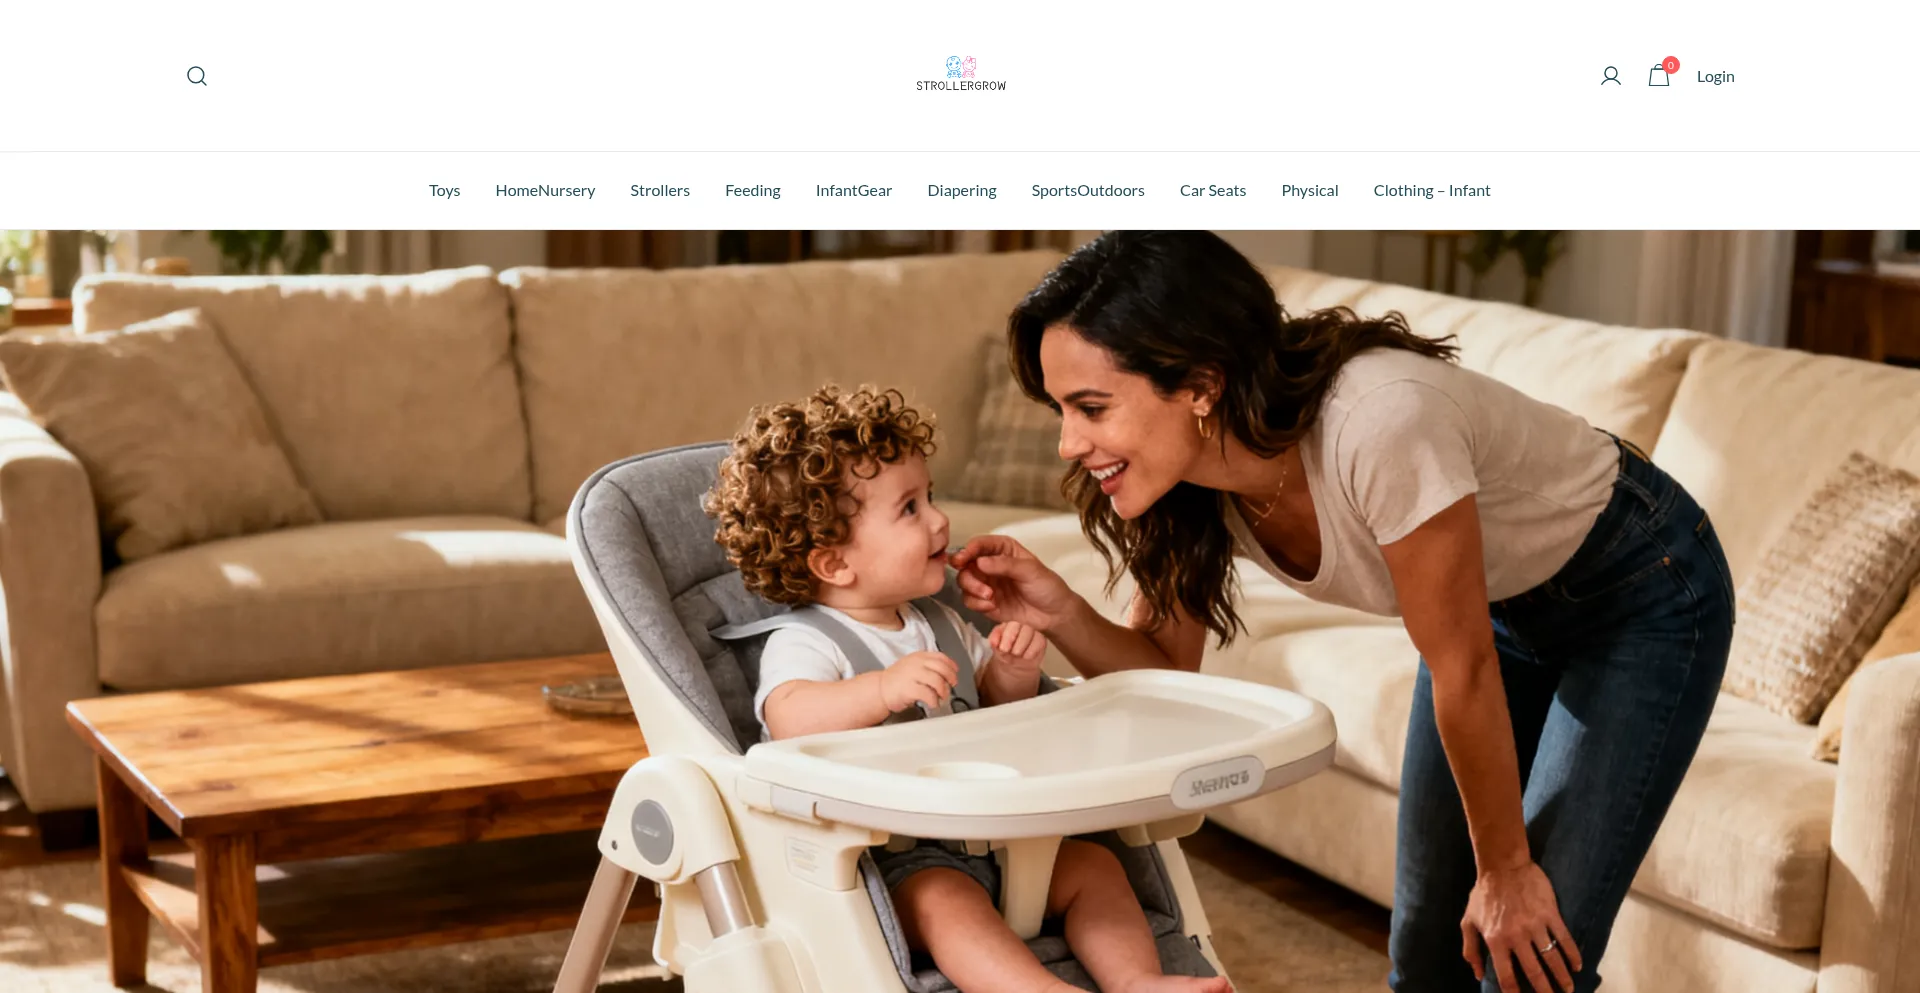Click the StrollerGrow logo

click(x=961, y=74)
